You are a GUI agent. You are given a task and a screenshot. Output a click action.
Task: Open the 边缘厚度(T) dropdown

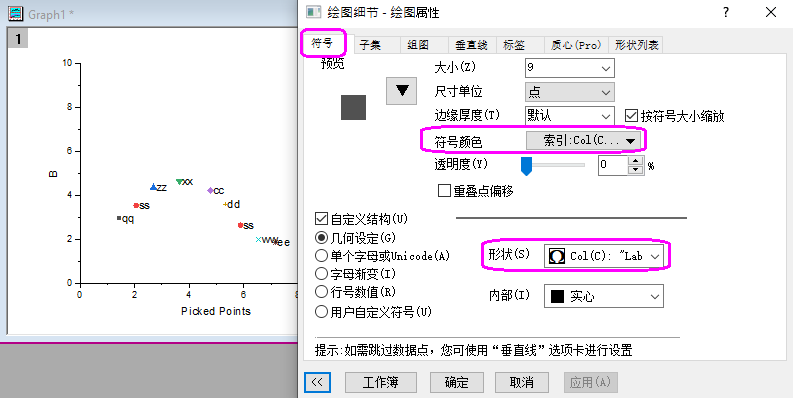coord(569,116)
